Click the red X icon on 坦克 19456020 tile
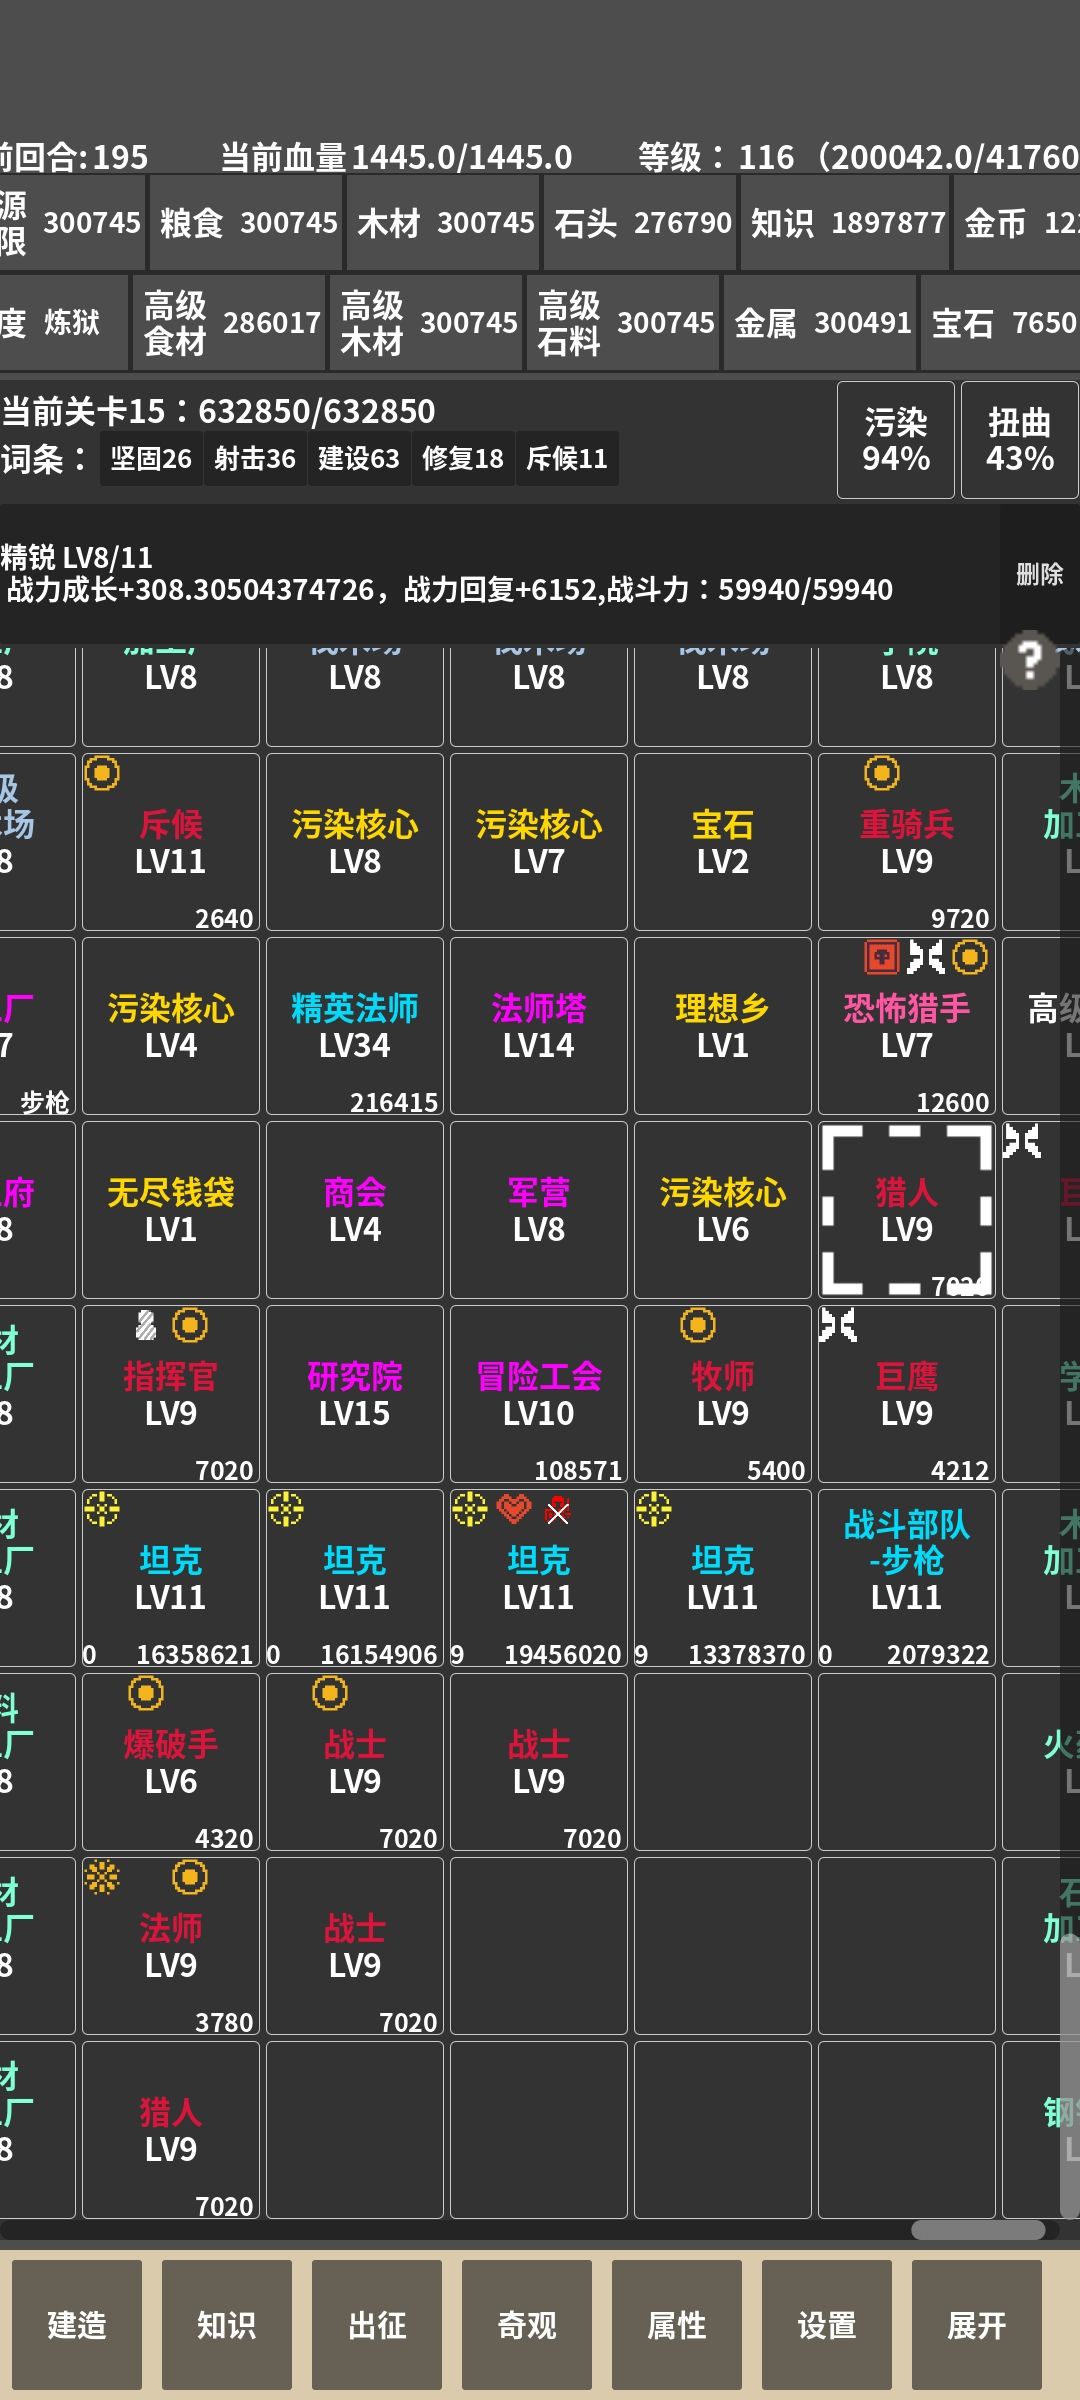The image size is (1080, 2400). pos(558,1511)
